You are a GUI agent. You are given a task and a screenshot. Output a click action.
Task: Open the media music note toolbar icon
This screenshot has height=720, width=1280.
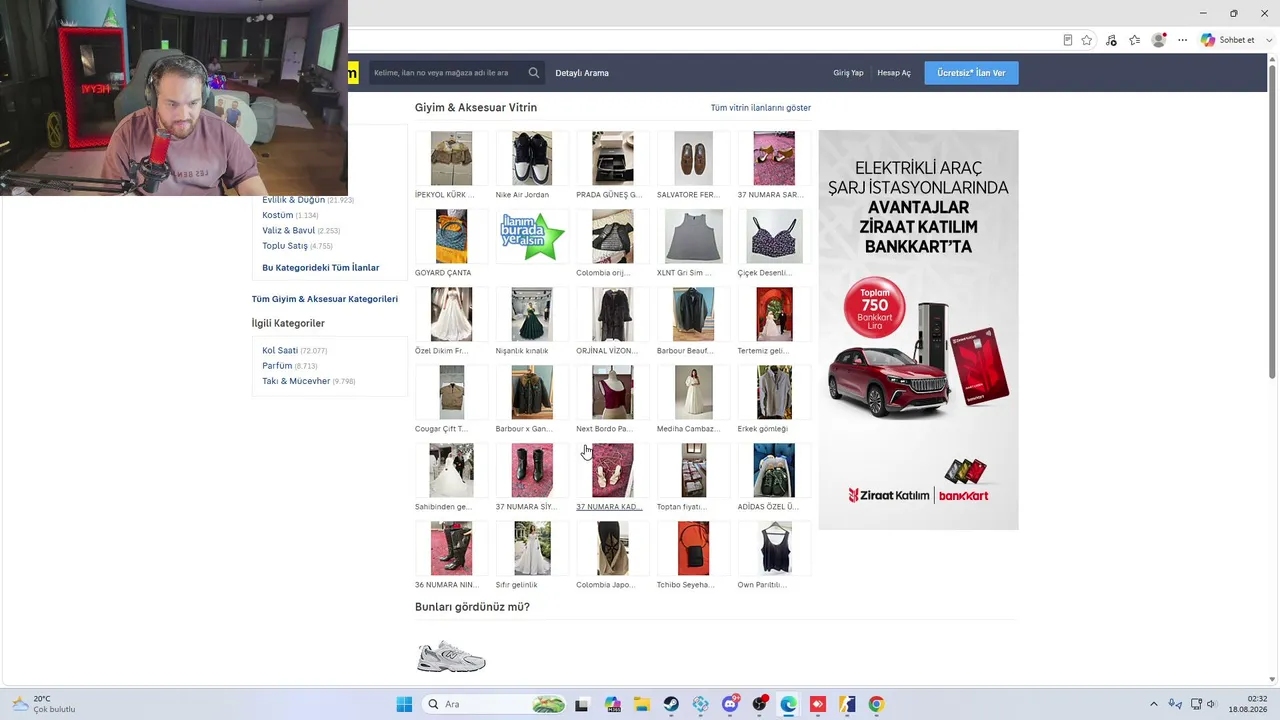tap(1112, 40)
